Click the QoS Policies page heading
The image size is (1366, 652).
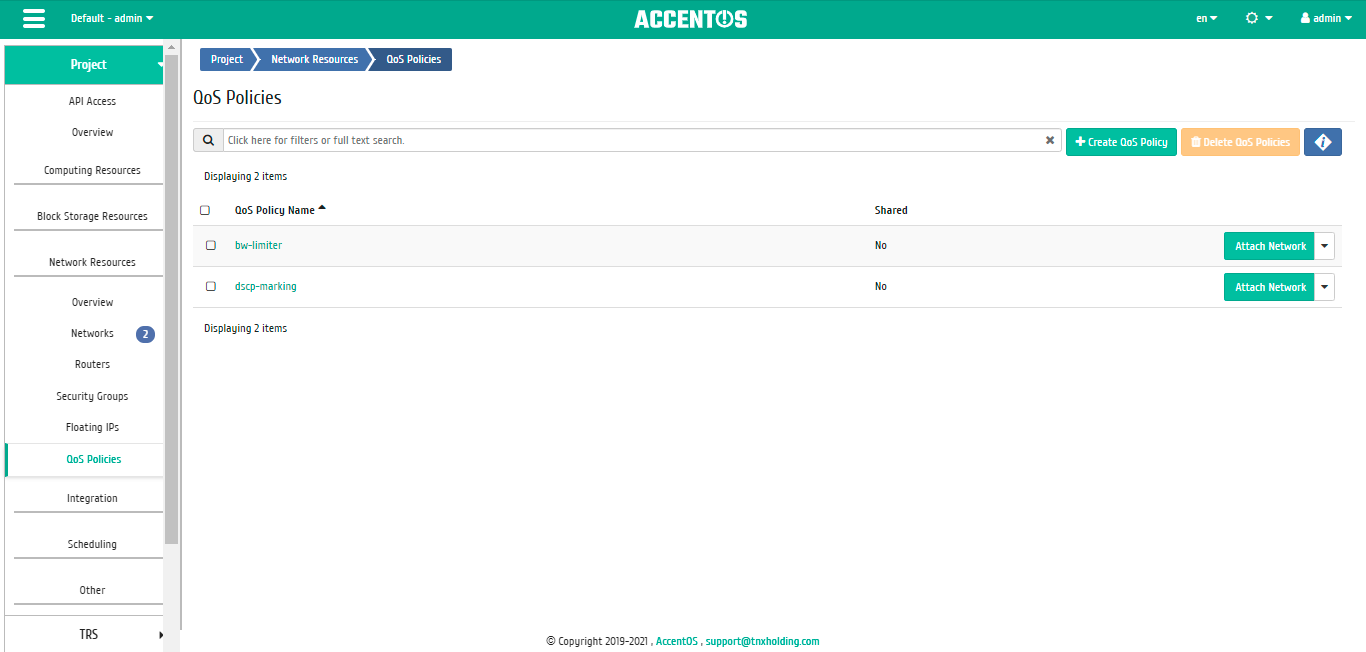(237, 97)
